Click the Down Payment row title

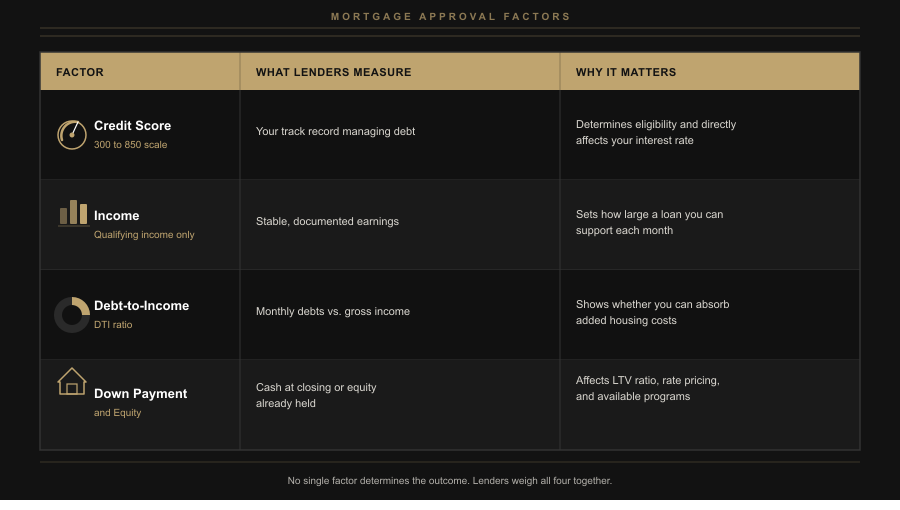(x=140, y=394)
